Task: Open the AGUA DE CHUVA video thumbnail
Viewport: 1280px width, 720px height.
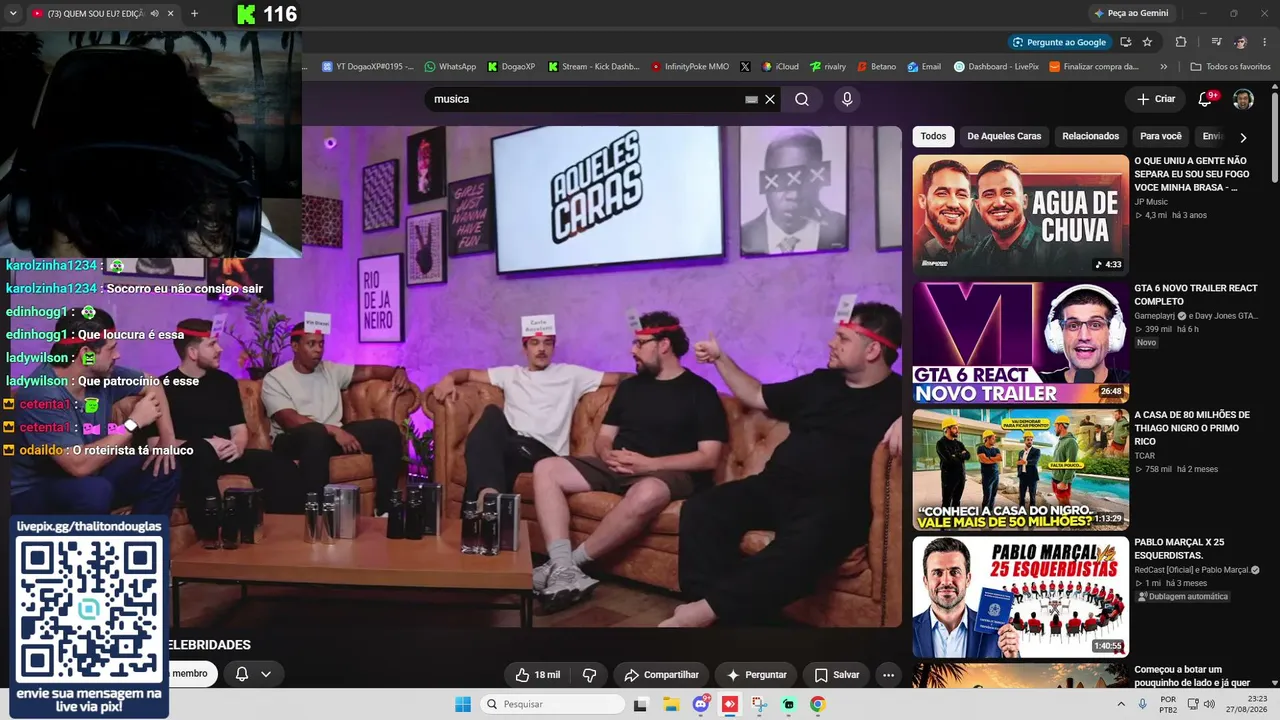Action: click(1020, 215)
